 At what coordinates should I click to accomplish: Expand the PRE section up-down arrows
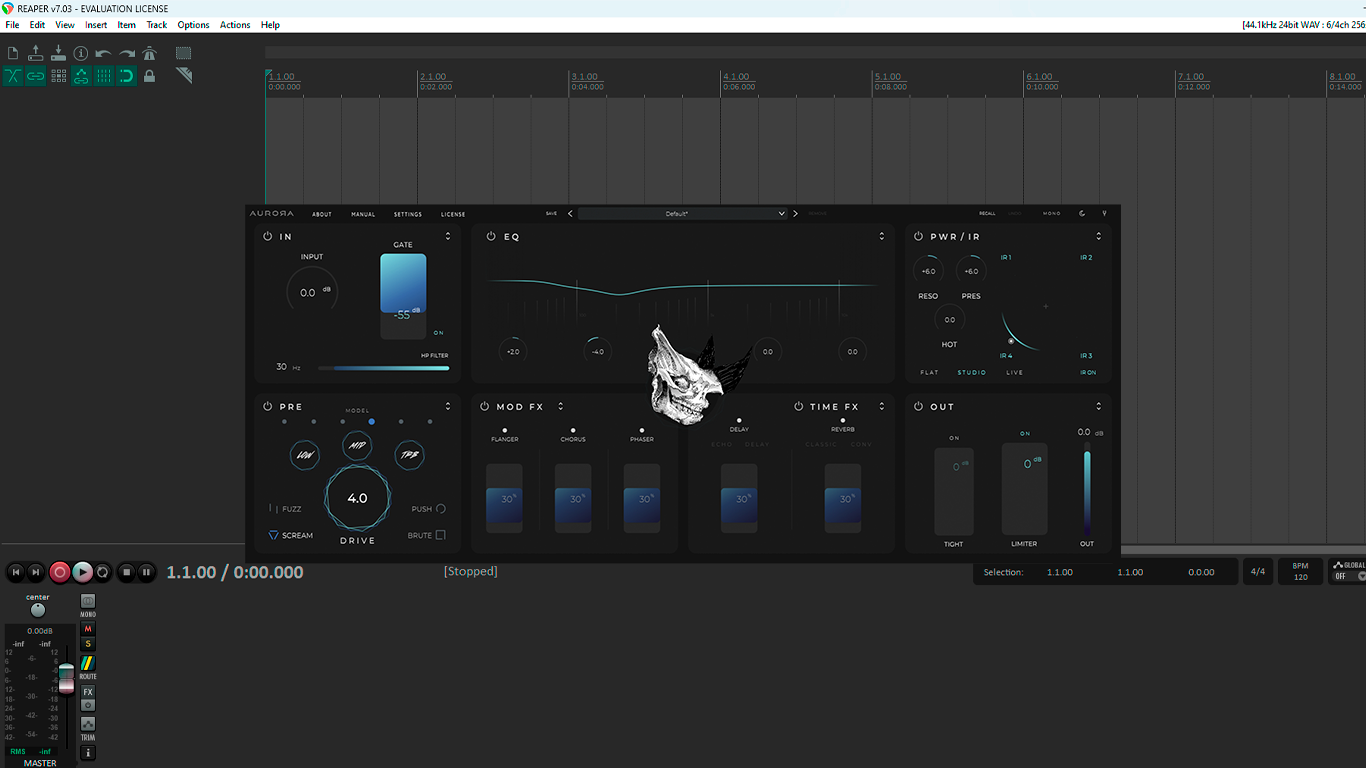448,407
